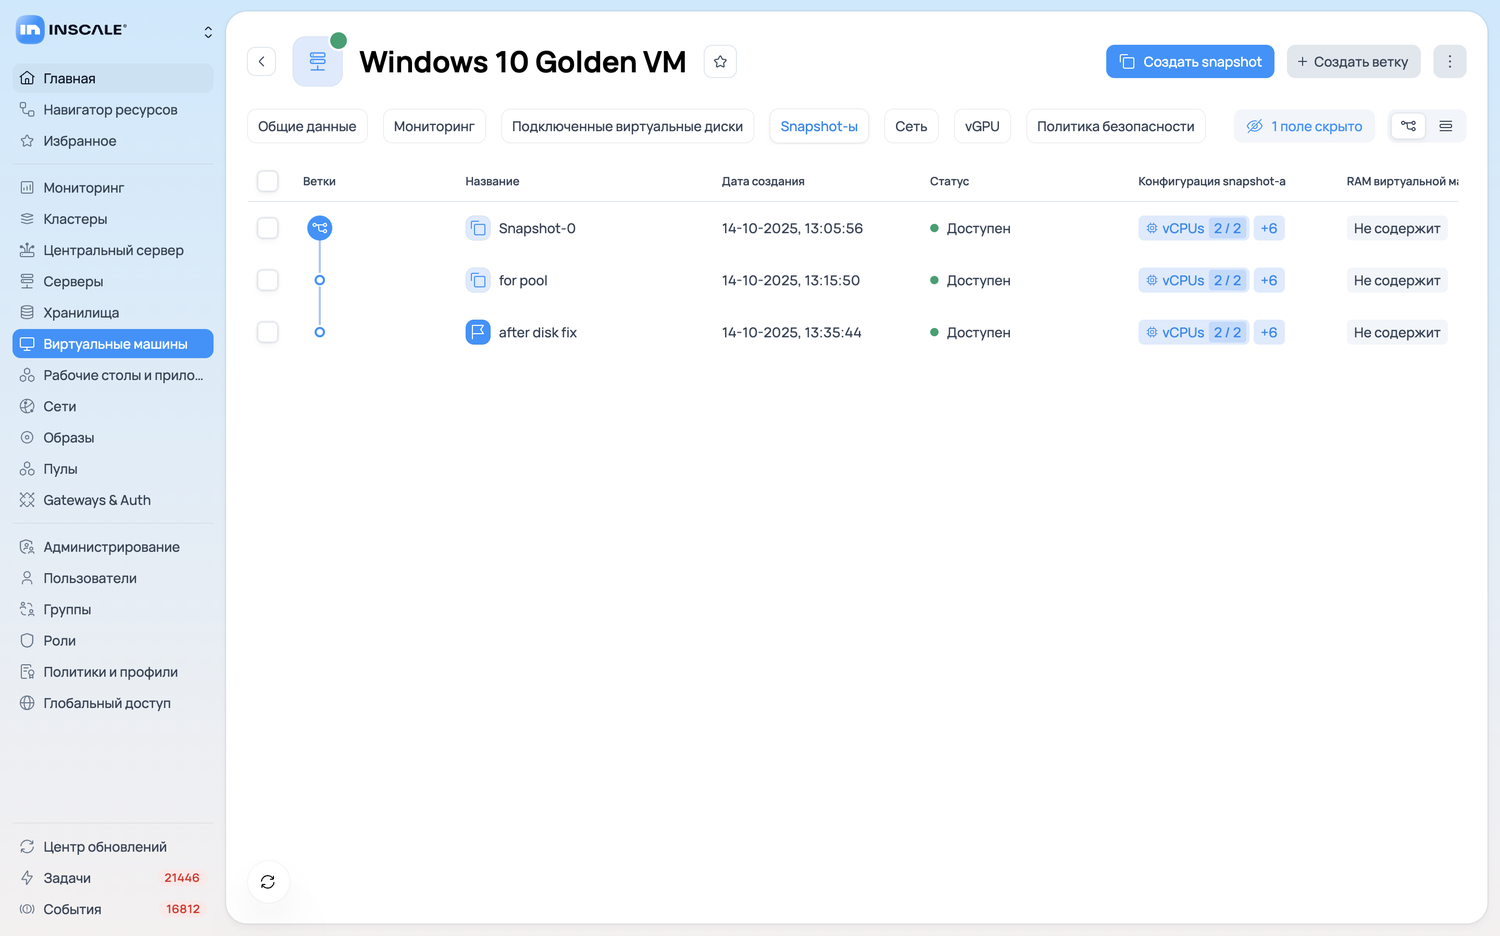Open Главная in the sidebar
This screenshot has height=936, width=1500.
click(x=113, y=78)
